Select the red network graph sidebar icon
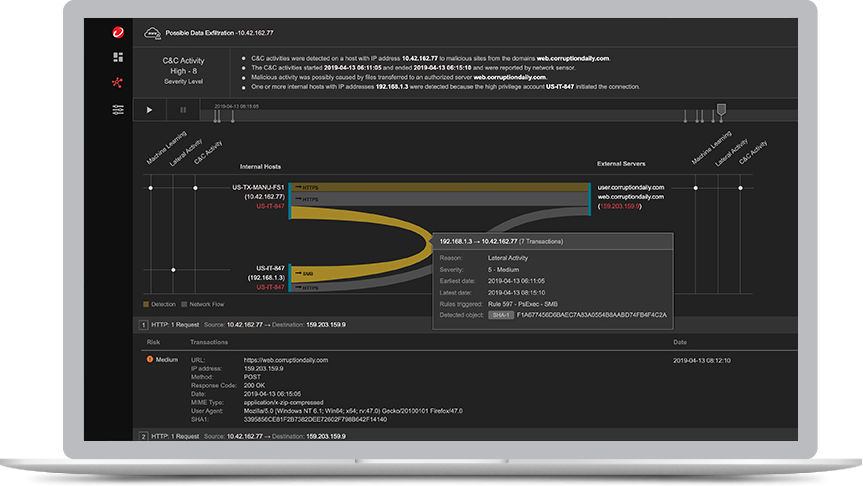 (118, 83)
